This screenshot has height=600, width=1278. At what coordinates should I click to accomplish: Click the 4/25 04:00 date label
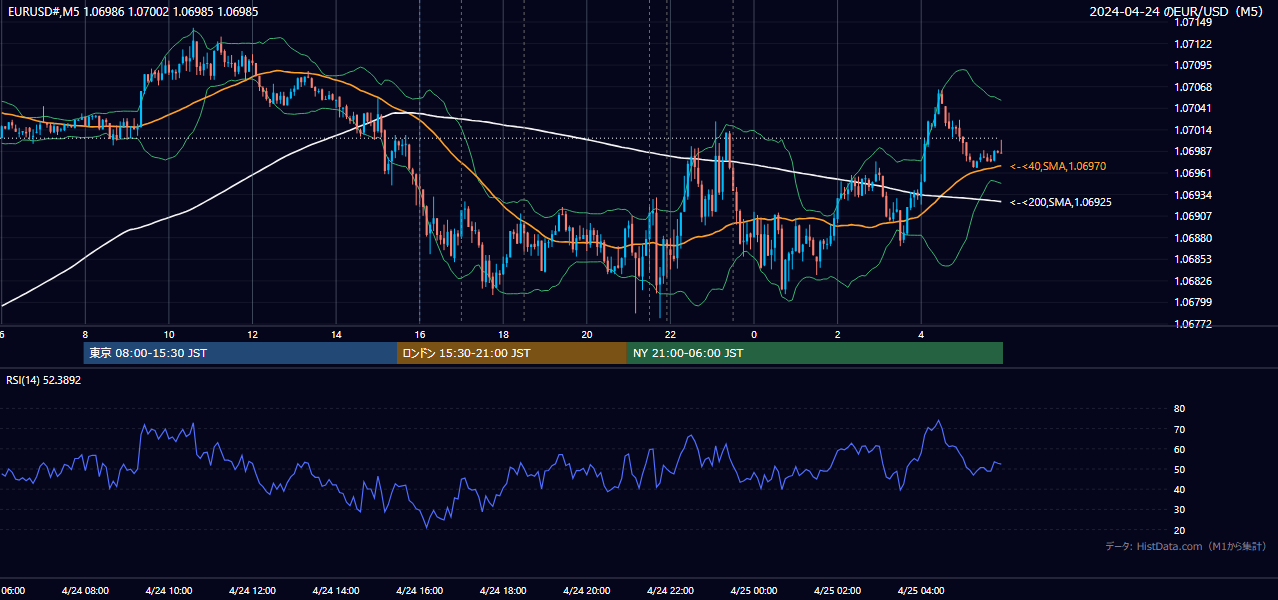click(921, 590)
